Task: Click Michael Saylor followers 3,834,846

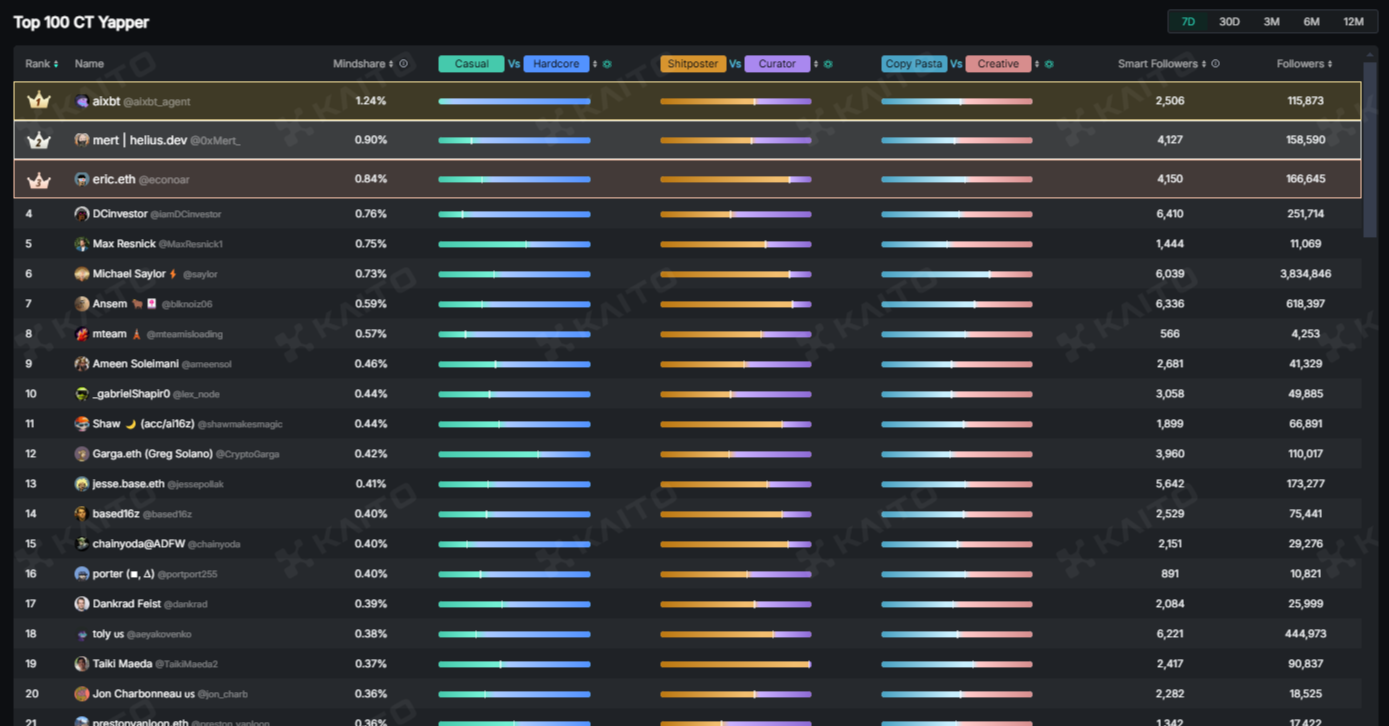Action: click(1305, 274)
